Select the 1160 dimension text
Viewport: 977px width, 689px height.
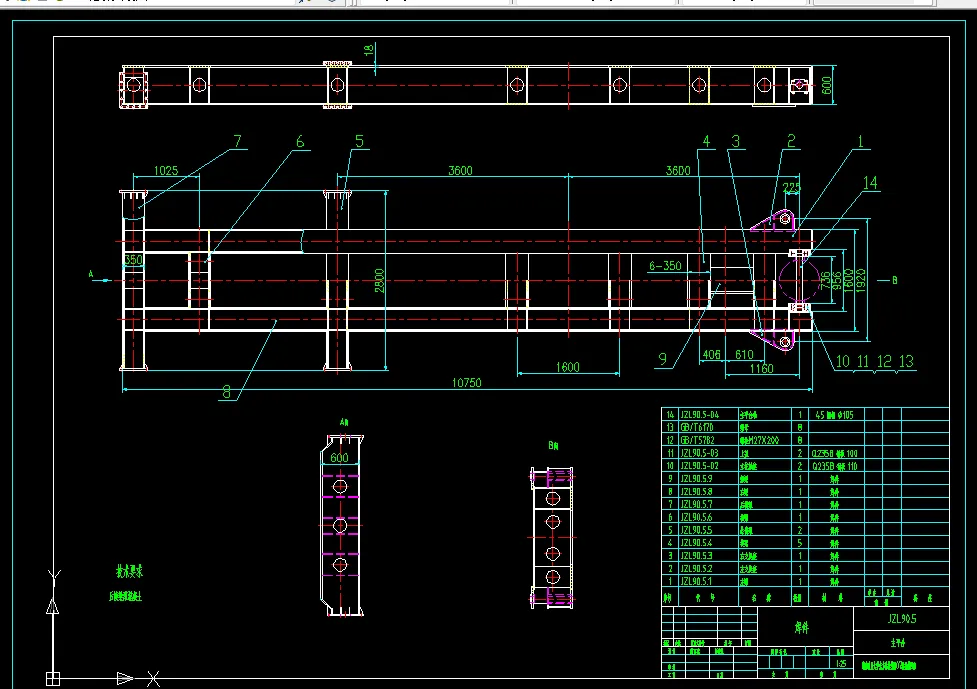pyautogui.click(x=761, y=369)
